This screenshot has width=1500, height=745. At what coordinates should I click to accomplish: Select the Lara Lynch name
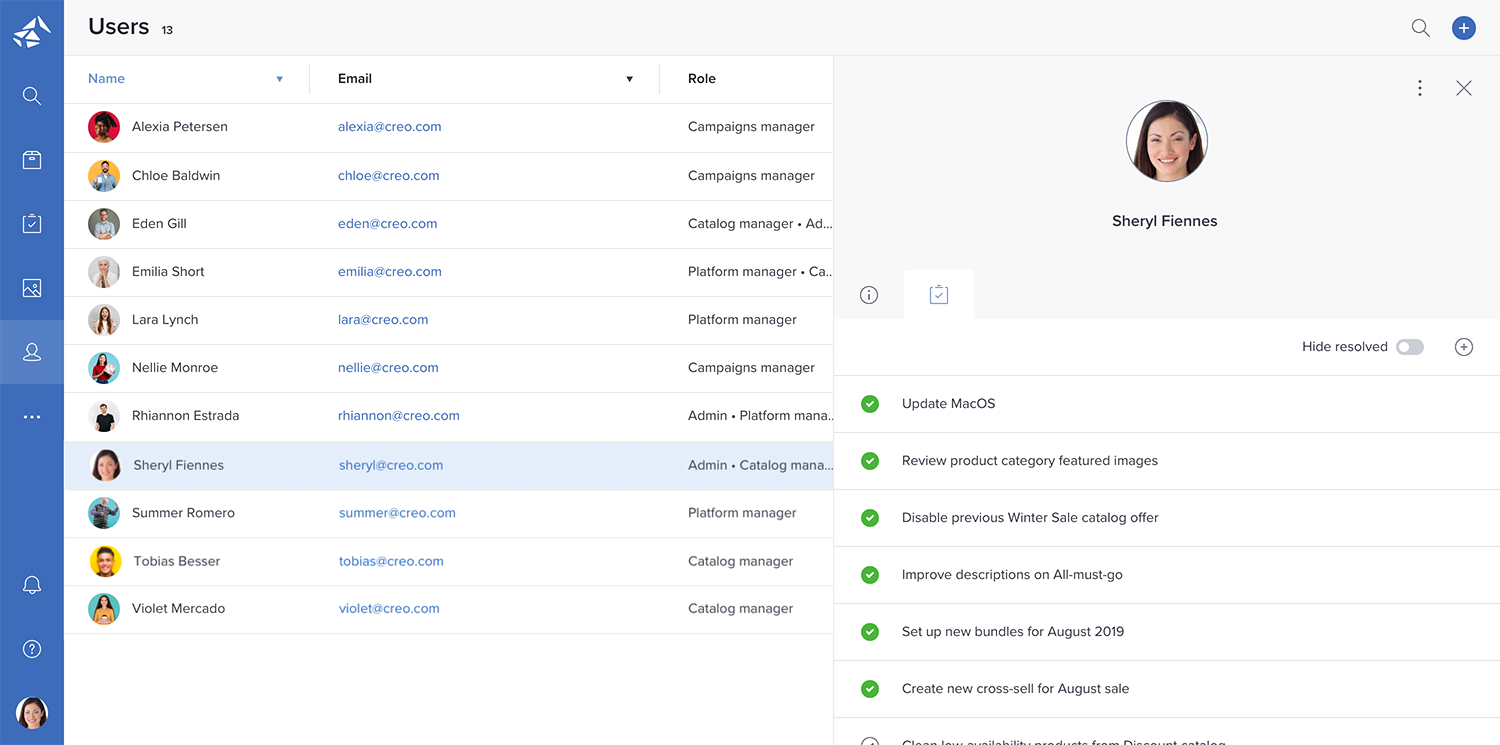[165, 320]
